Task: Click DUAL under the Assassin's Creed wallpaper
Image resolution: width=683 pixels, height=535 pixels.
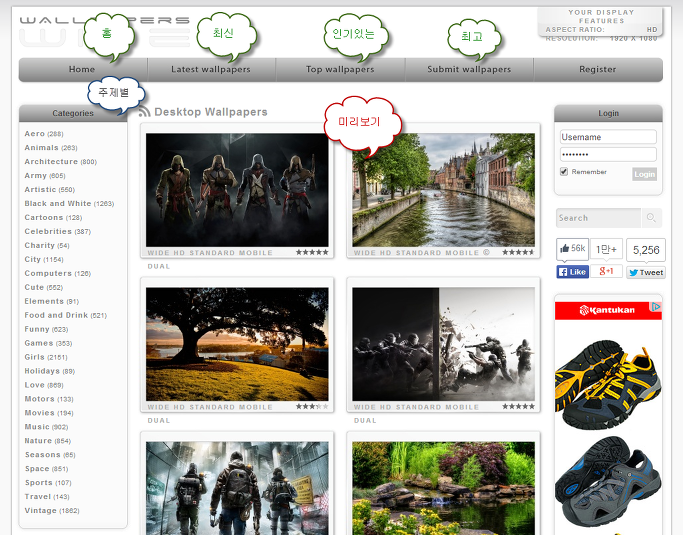Action: [159, 266]
